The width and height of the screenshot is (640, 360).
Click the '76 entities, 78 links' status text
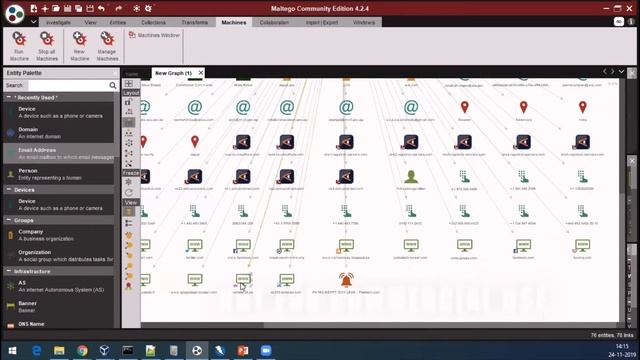pyautogui.click(x=612, y=335)
